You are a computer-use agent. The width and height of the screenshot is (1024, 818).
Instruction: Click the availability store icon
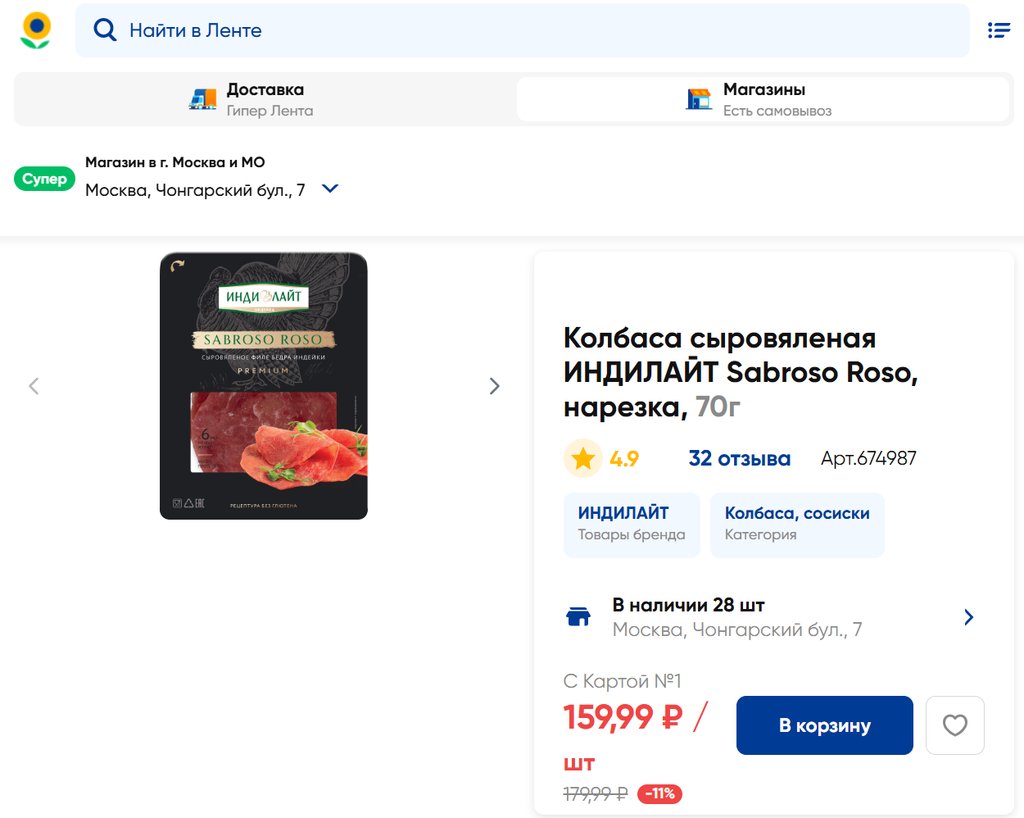[579, 617]
